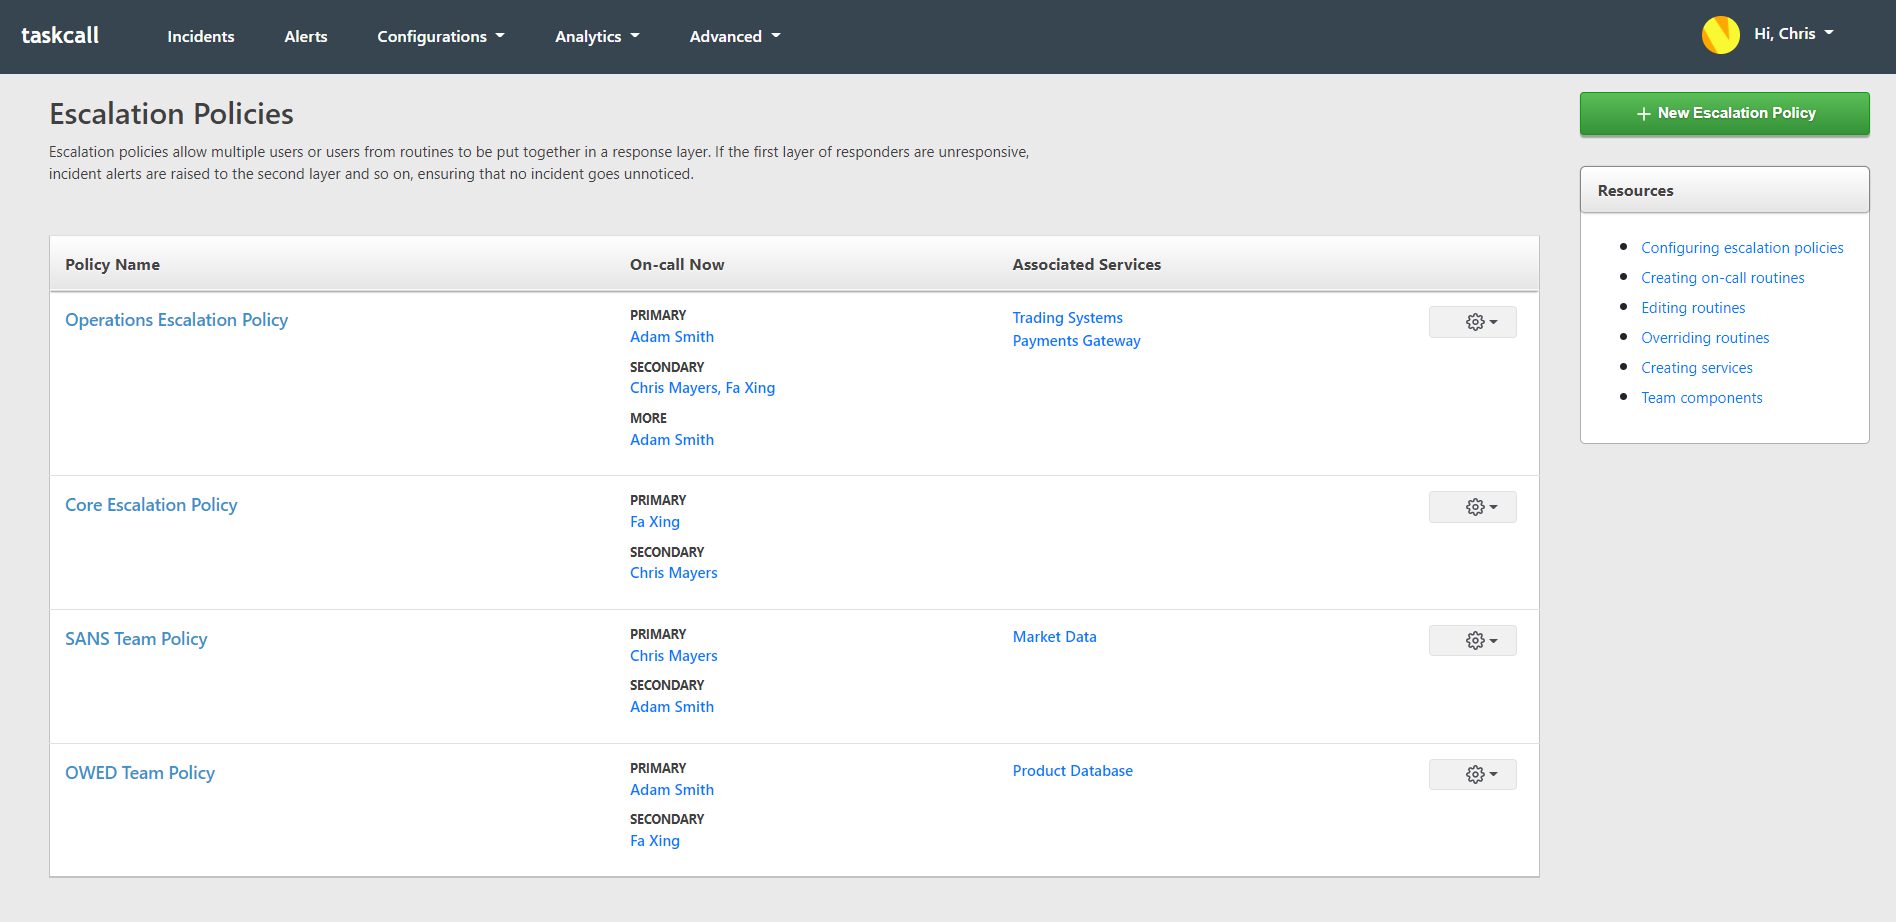The height and width of the screenshot is (922, 1896).
Task: Expand the Analytics dropdown menu
Action: 596,37
